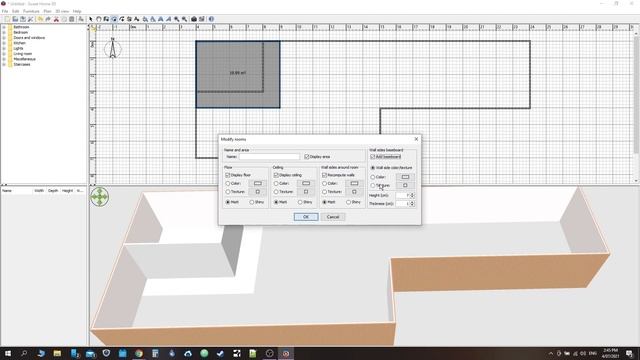The height and width of the screenshot is (360, 640).
Task: Click the Zoom in magnifier icon
Action: 176,19
